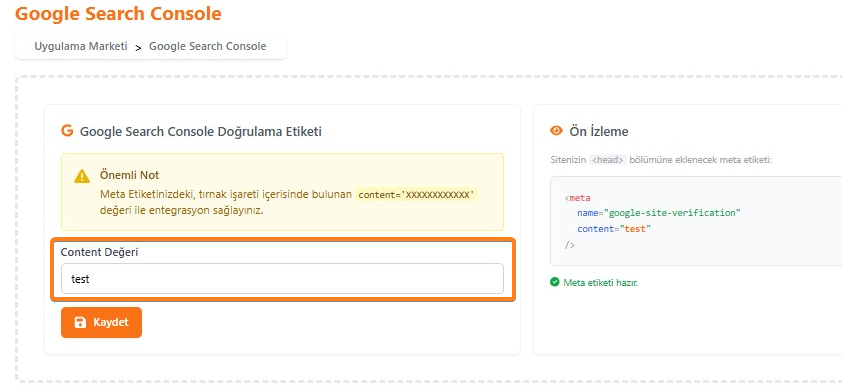The height and width of the screenshot is (392, 842).
Task: Click the Önemli Not warning triangle icon
Action: (82, 176)
